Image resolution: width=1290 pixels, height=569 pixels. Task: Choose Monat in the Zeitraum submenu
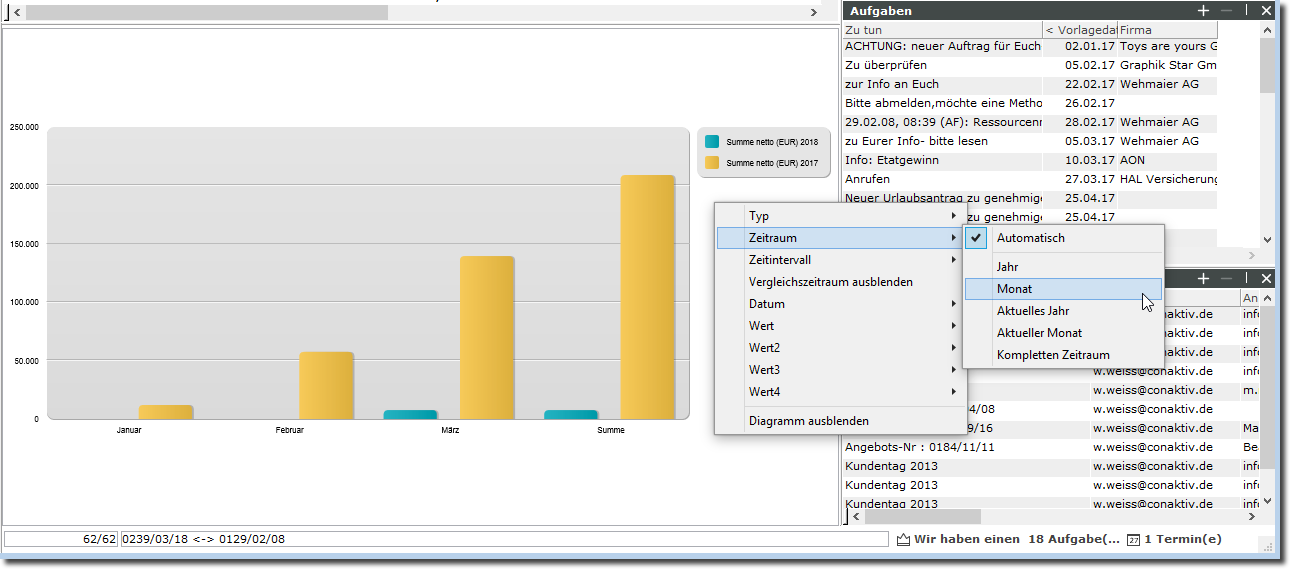point(1014,289)
